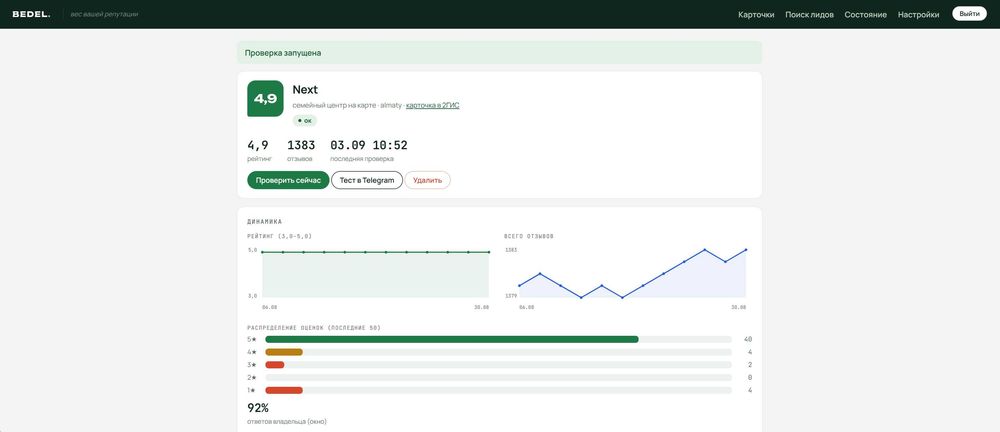Viewport: 1000px width, 432px height.
Task: Click the 5★ green distribution bar
Action: (452, 339)
